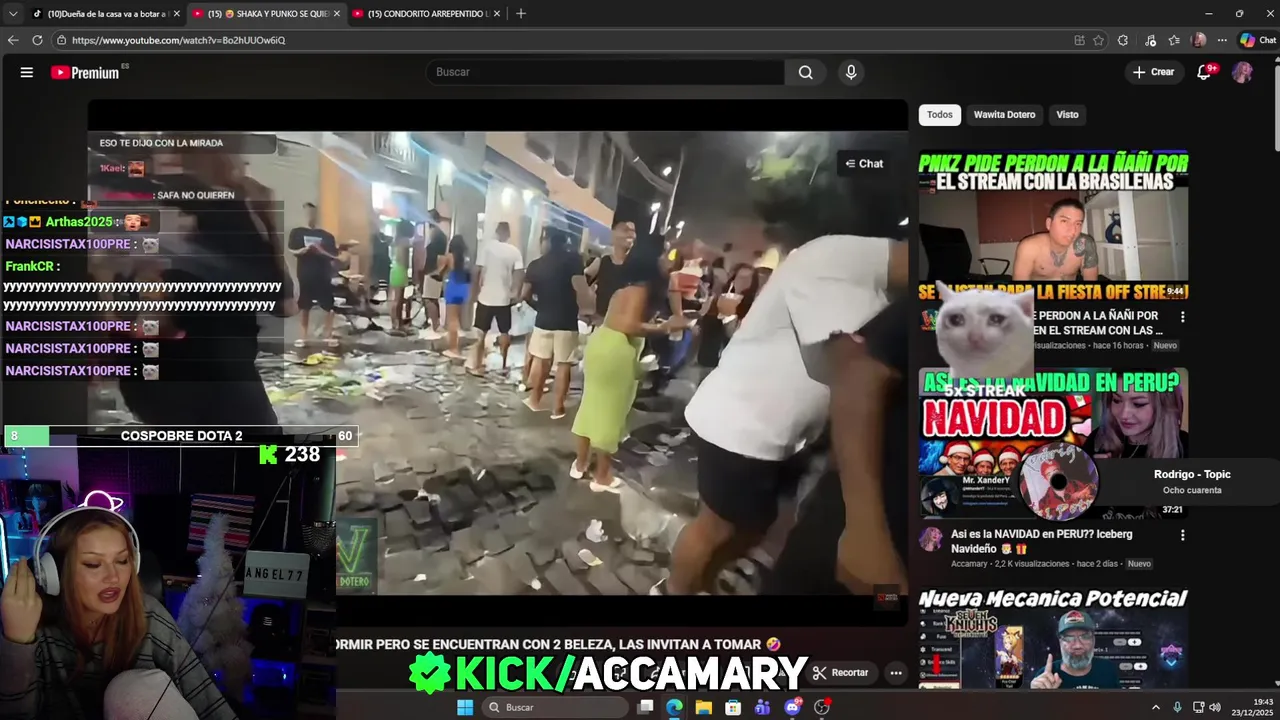Viewport: 1280px width, 720px height.
Task: Open the browser tab list dropdown arrow
Action: (13, 13)
